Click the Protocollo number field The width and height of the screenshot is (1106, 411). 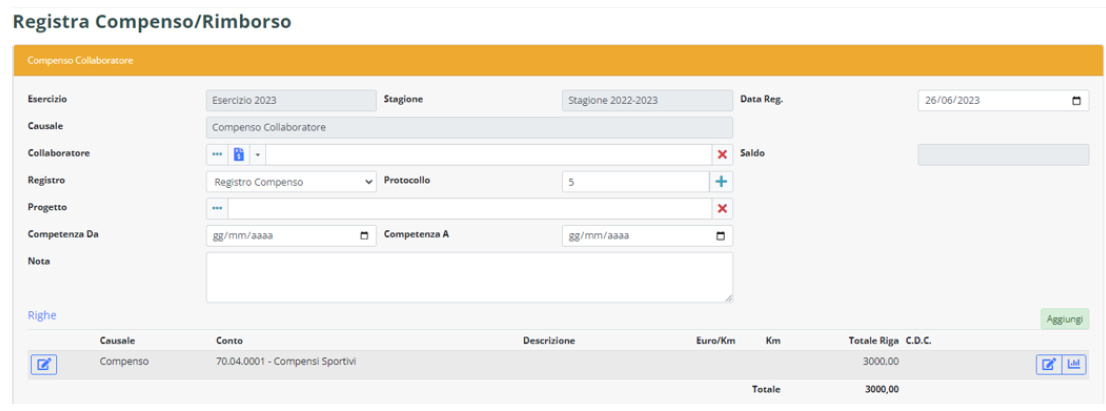pyautogui.click(x=635, y=182)
